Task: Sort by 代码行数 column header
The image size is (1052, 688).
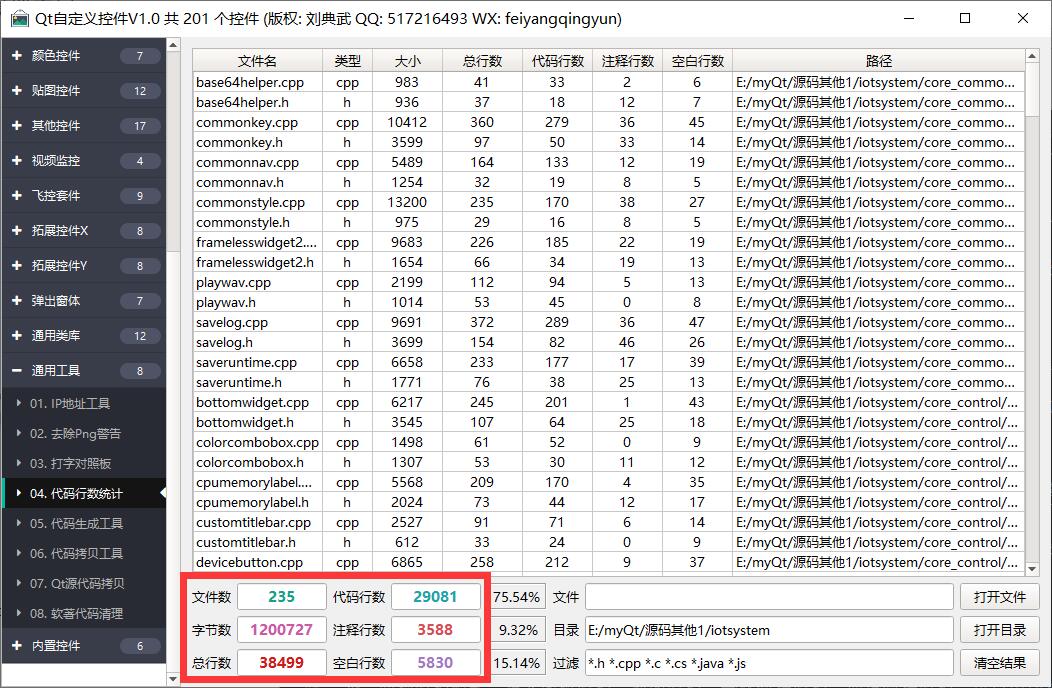Action: coord(557,61)
